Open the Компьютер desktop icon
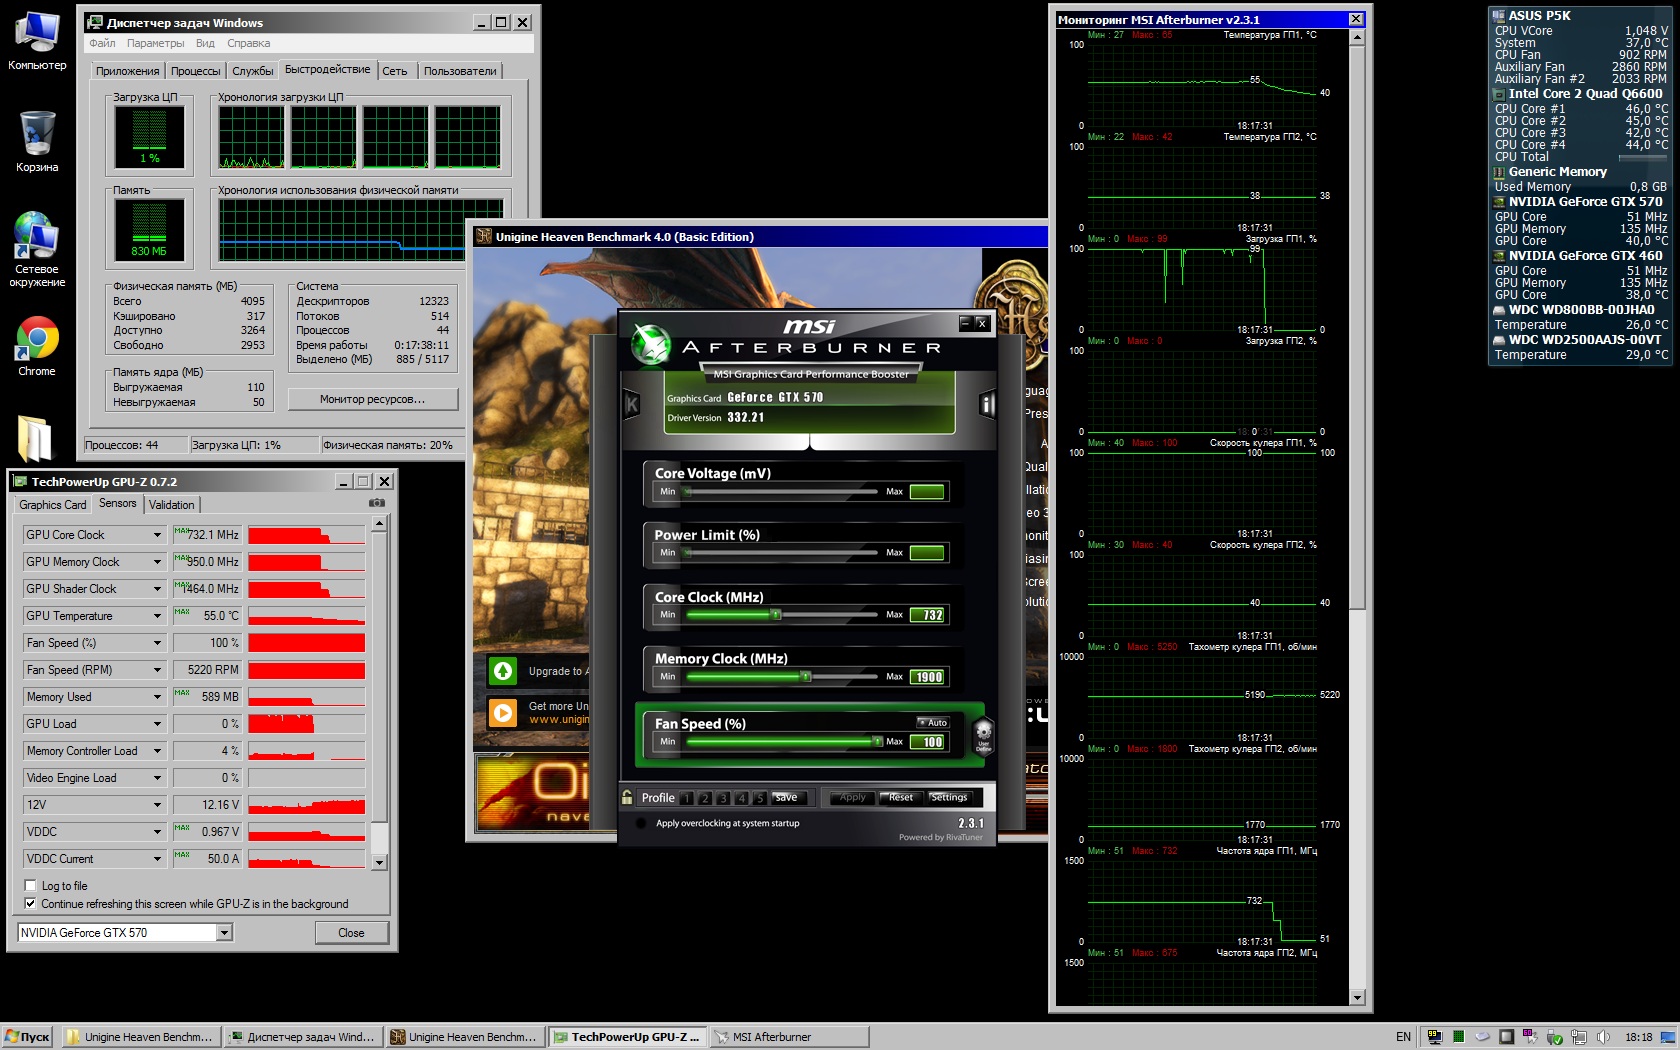Screen dimensions: 1680x1050 (37, 41)
